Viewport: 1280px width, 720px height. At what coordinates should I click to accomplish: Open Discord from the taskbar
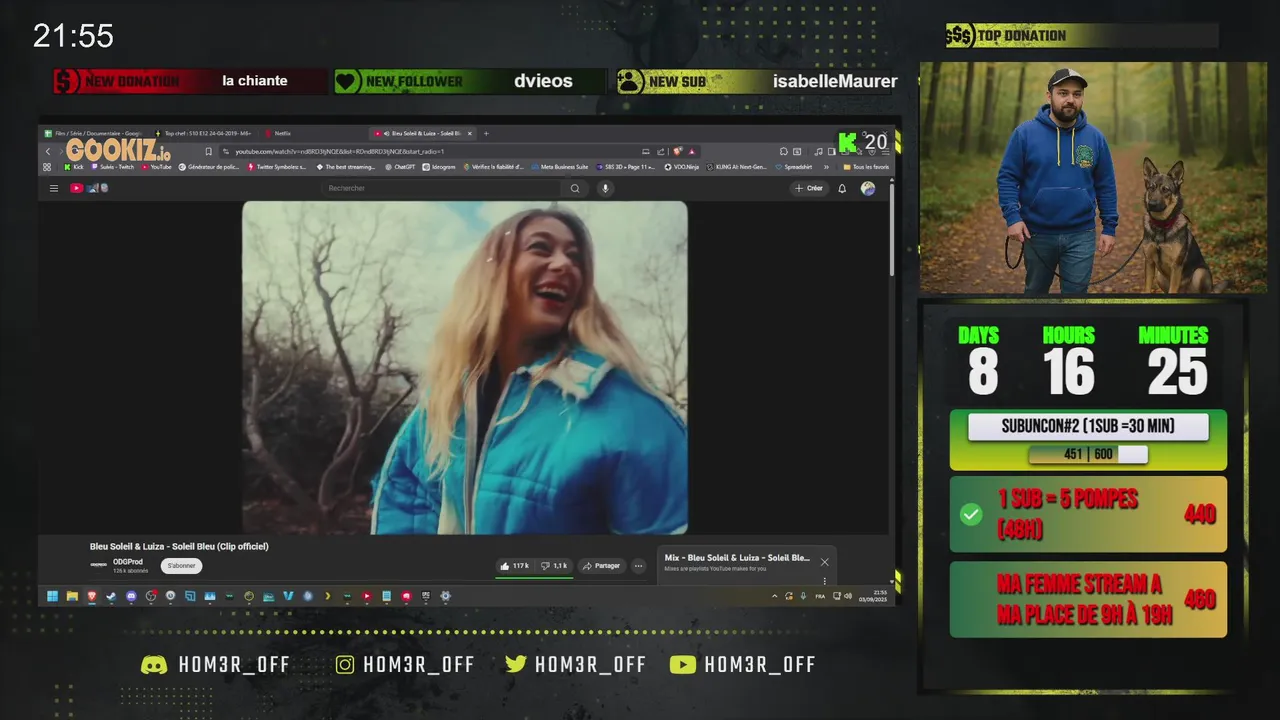131,596
